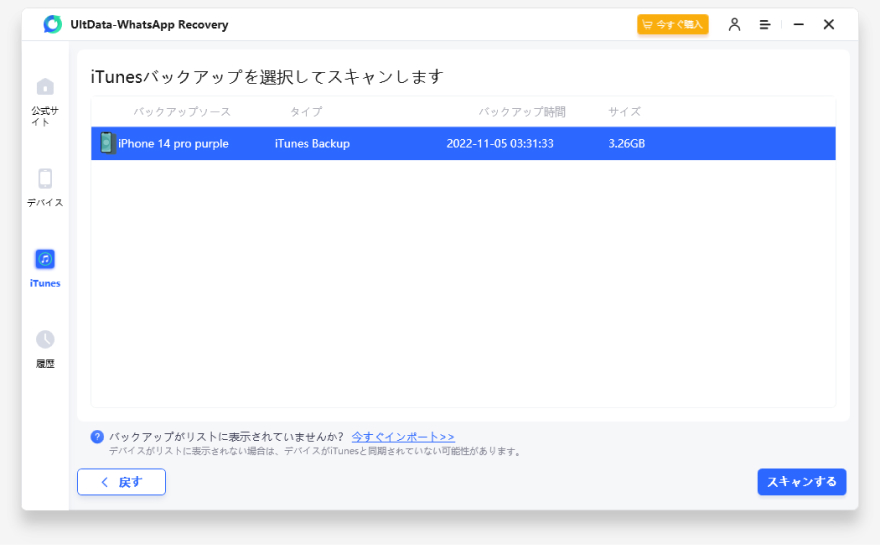Click the タイプ column header
Screen dimensions: 880x545
point(306,112)
